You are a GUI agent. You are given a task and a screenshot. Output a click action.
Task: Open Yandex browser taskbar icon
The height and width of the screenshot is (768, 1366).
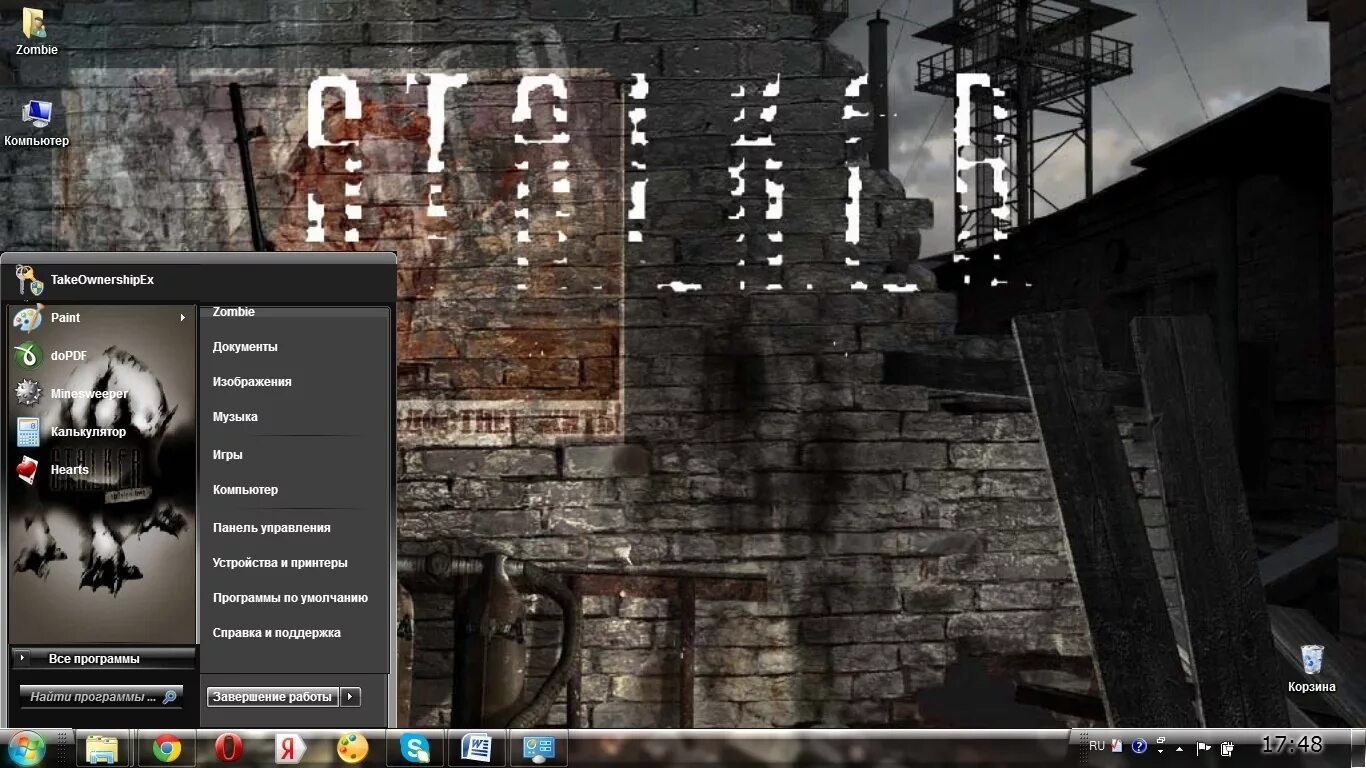point(290,748)
